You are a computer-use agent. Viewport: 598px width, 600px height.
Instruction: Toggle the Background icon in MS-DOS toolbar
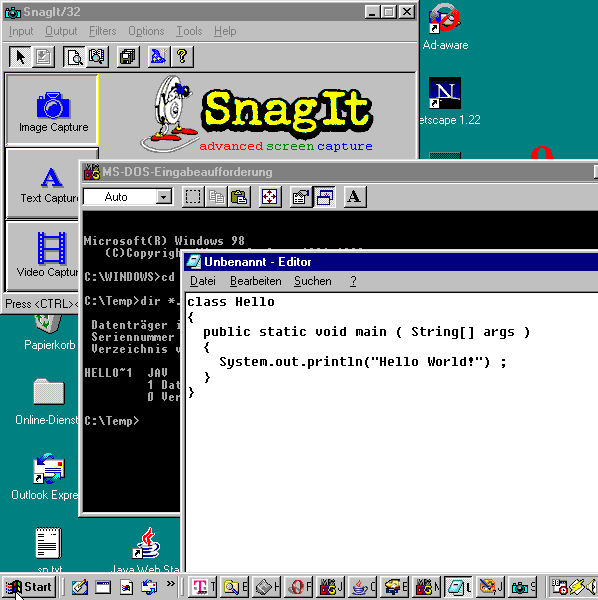pos(324,197)
